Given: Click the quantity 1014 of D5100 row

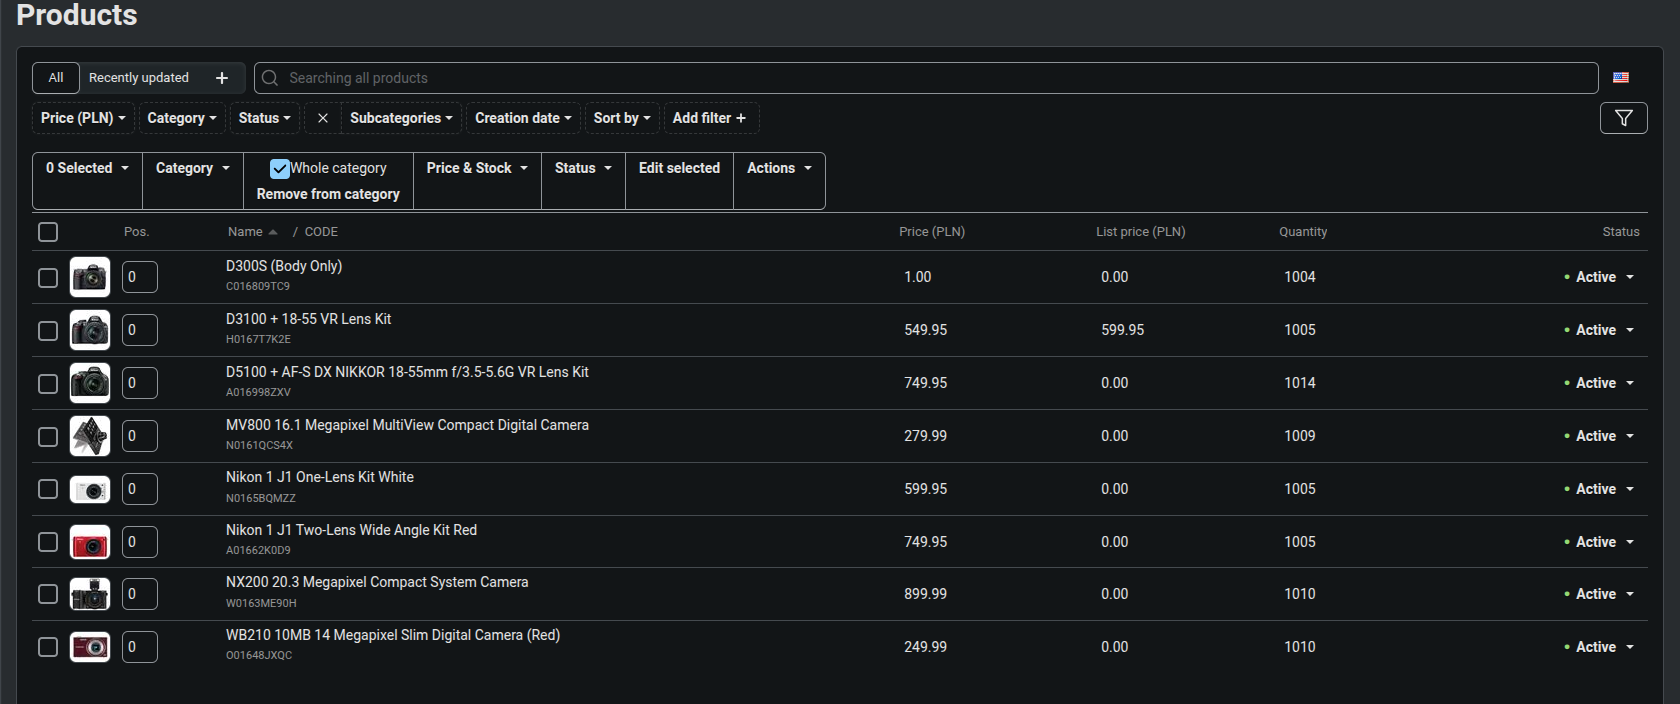Looking at the screenshot, I should [1300, 383].
